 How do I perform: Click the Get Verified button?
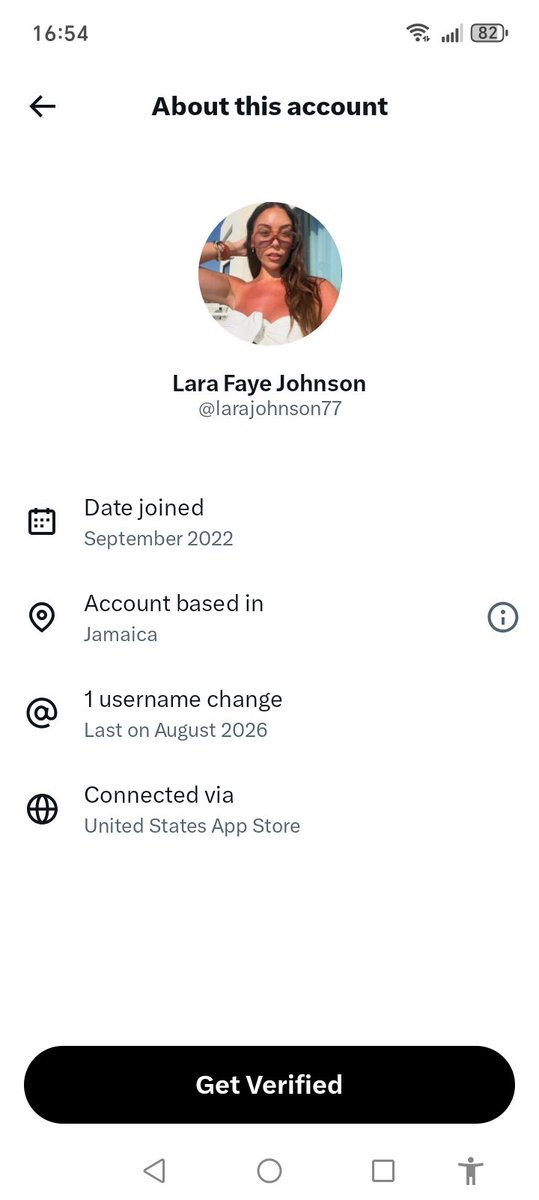[x=269, y=1085]
